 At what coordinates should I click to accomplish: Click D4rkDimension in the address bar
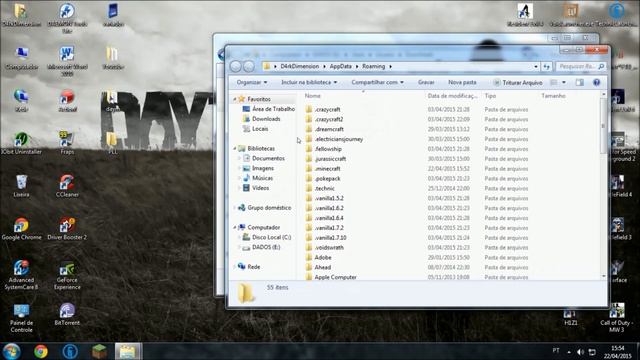(x=299, y=66)
